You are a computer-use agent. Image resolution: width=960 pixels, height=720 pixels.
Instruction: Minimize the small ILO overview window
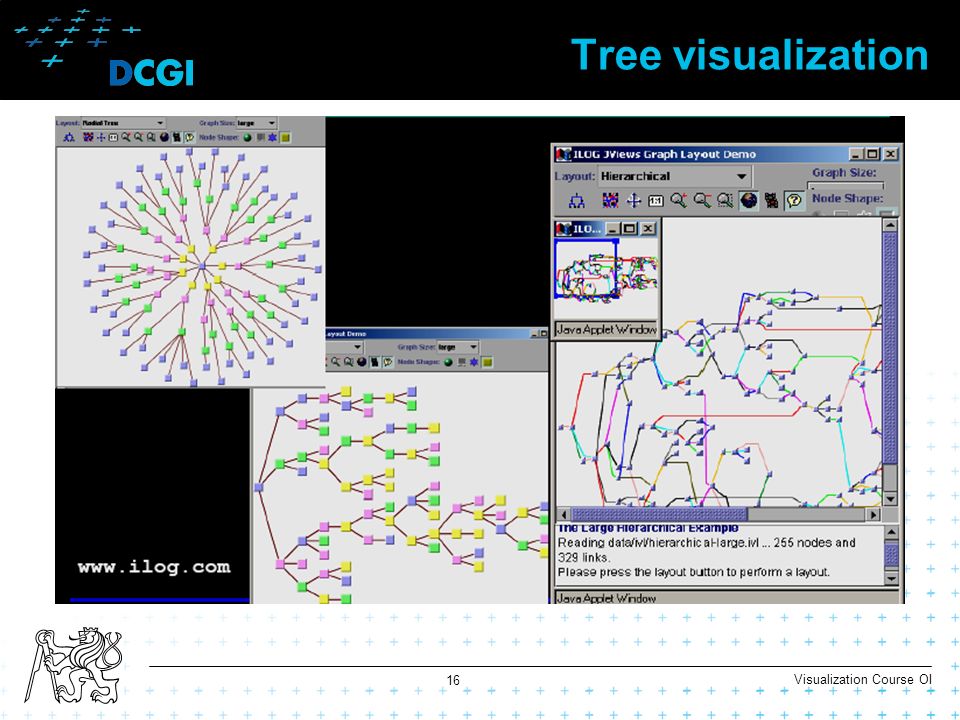612,228
